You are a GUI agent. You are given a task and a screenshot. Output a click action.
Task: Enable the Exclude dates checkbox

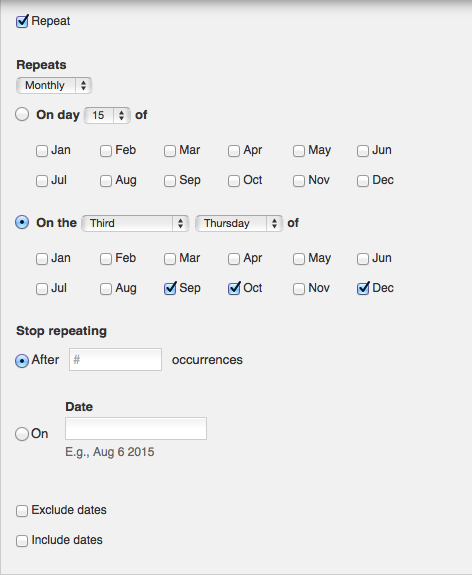tap(22, 511)
